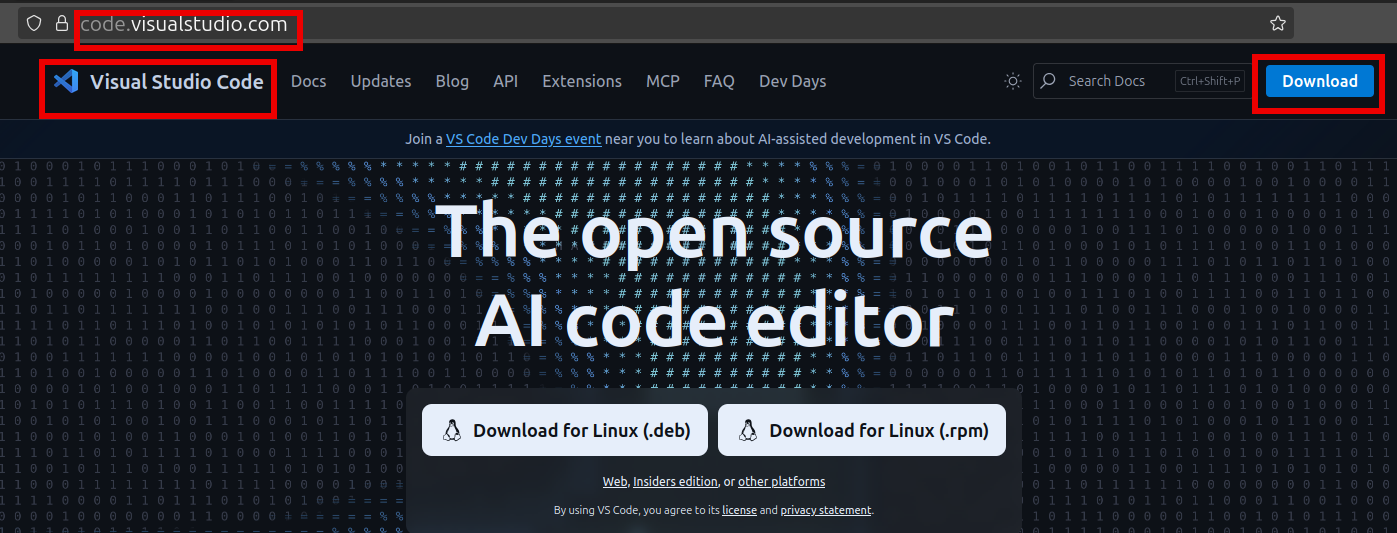This screenshot has height=533, width=1397.
Task: Open the MCP navigation item
Action: [662, 81]
